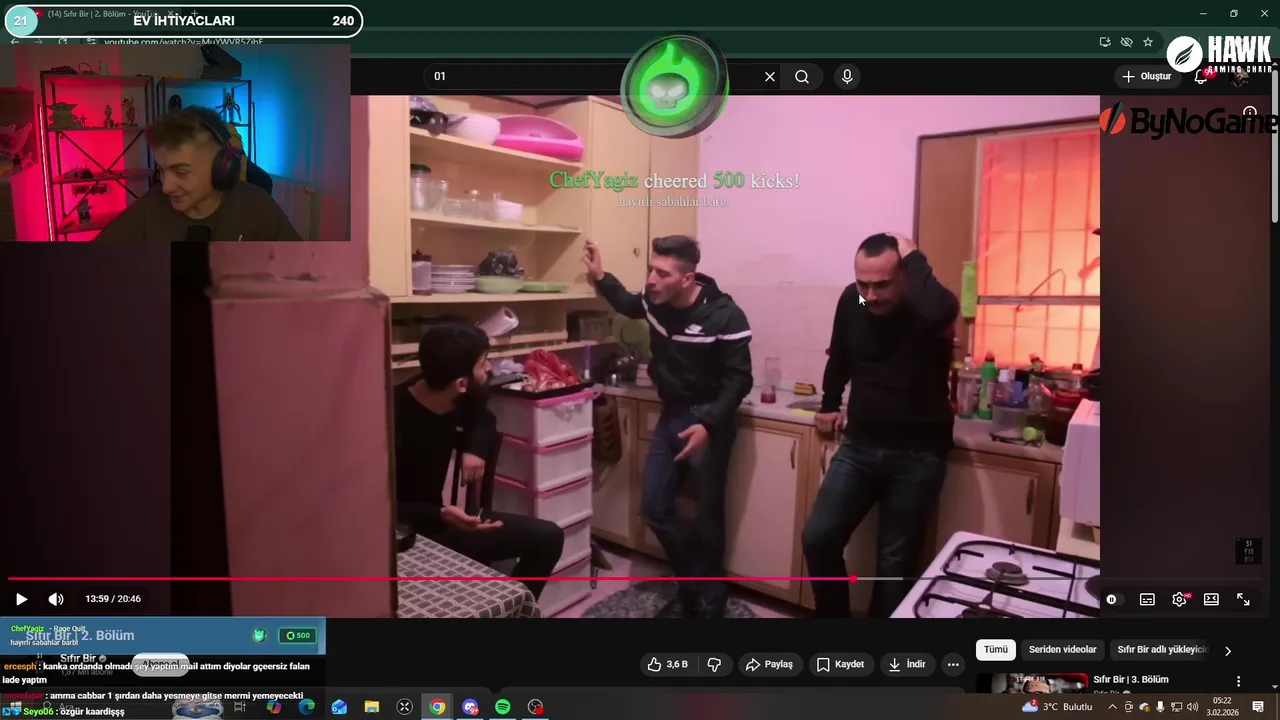Turn on subtitles with the captions button
This screenshot has height=720, width=1280.
tap(1147, 599)
